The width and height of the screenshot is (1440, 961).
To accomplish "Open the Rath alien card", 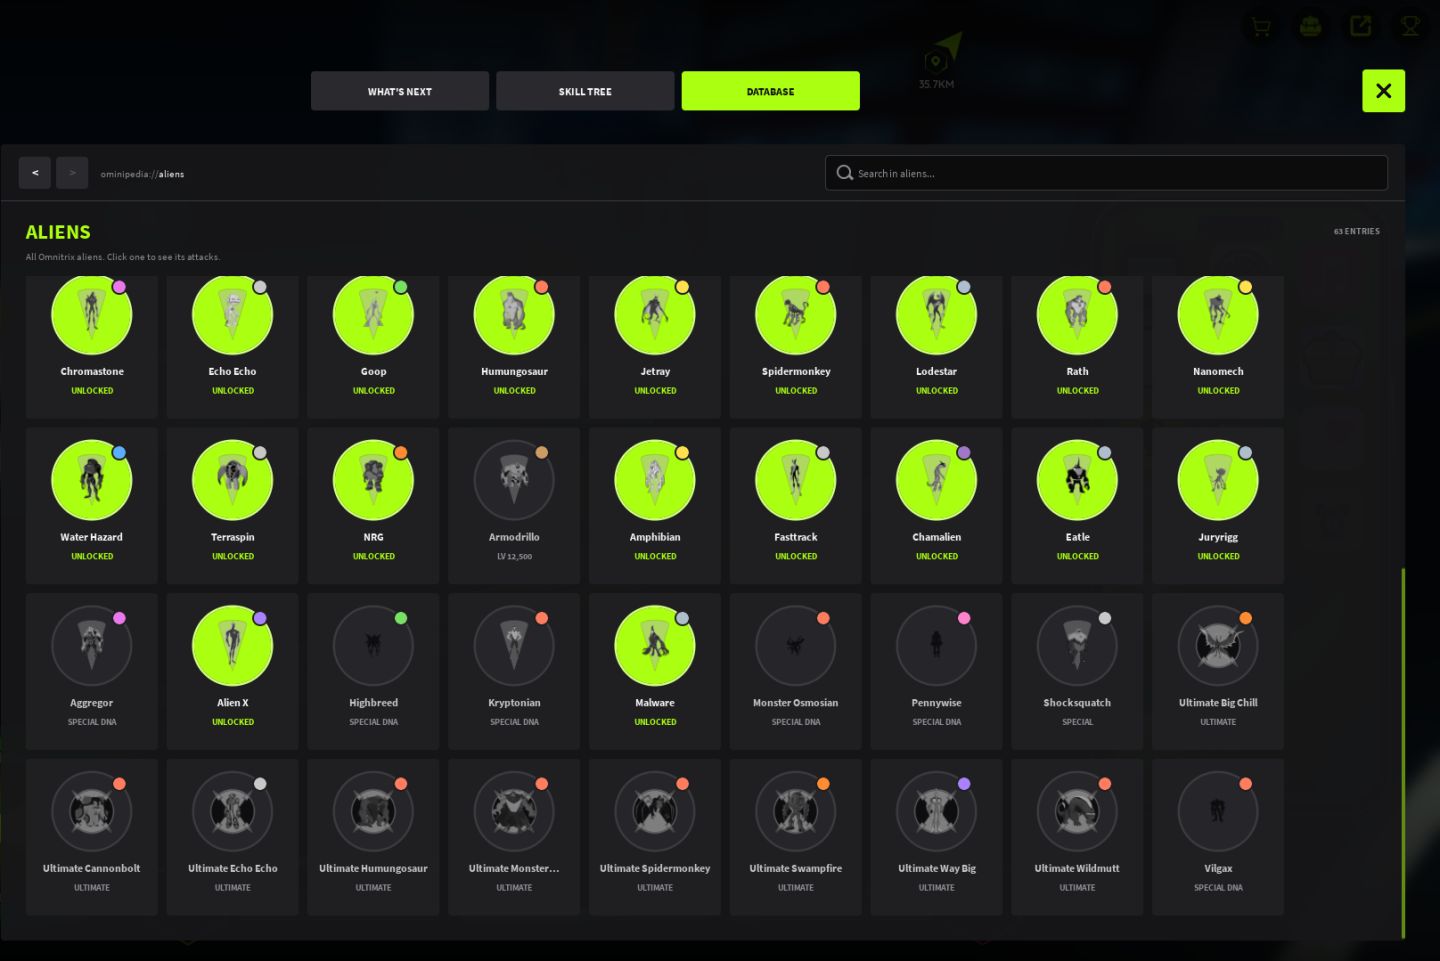I will pos(1077,347).
